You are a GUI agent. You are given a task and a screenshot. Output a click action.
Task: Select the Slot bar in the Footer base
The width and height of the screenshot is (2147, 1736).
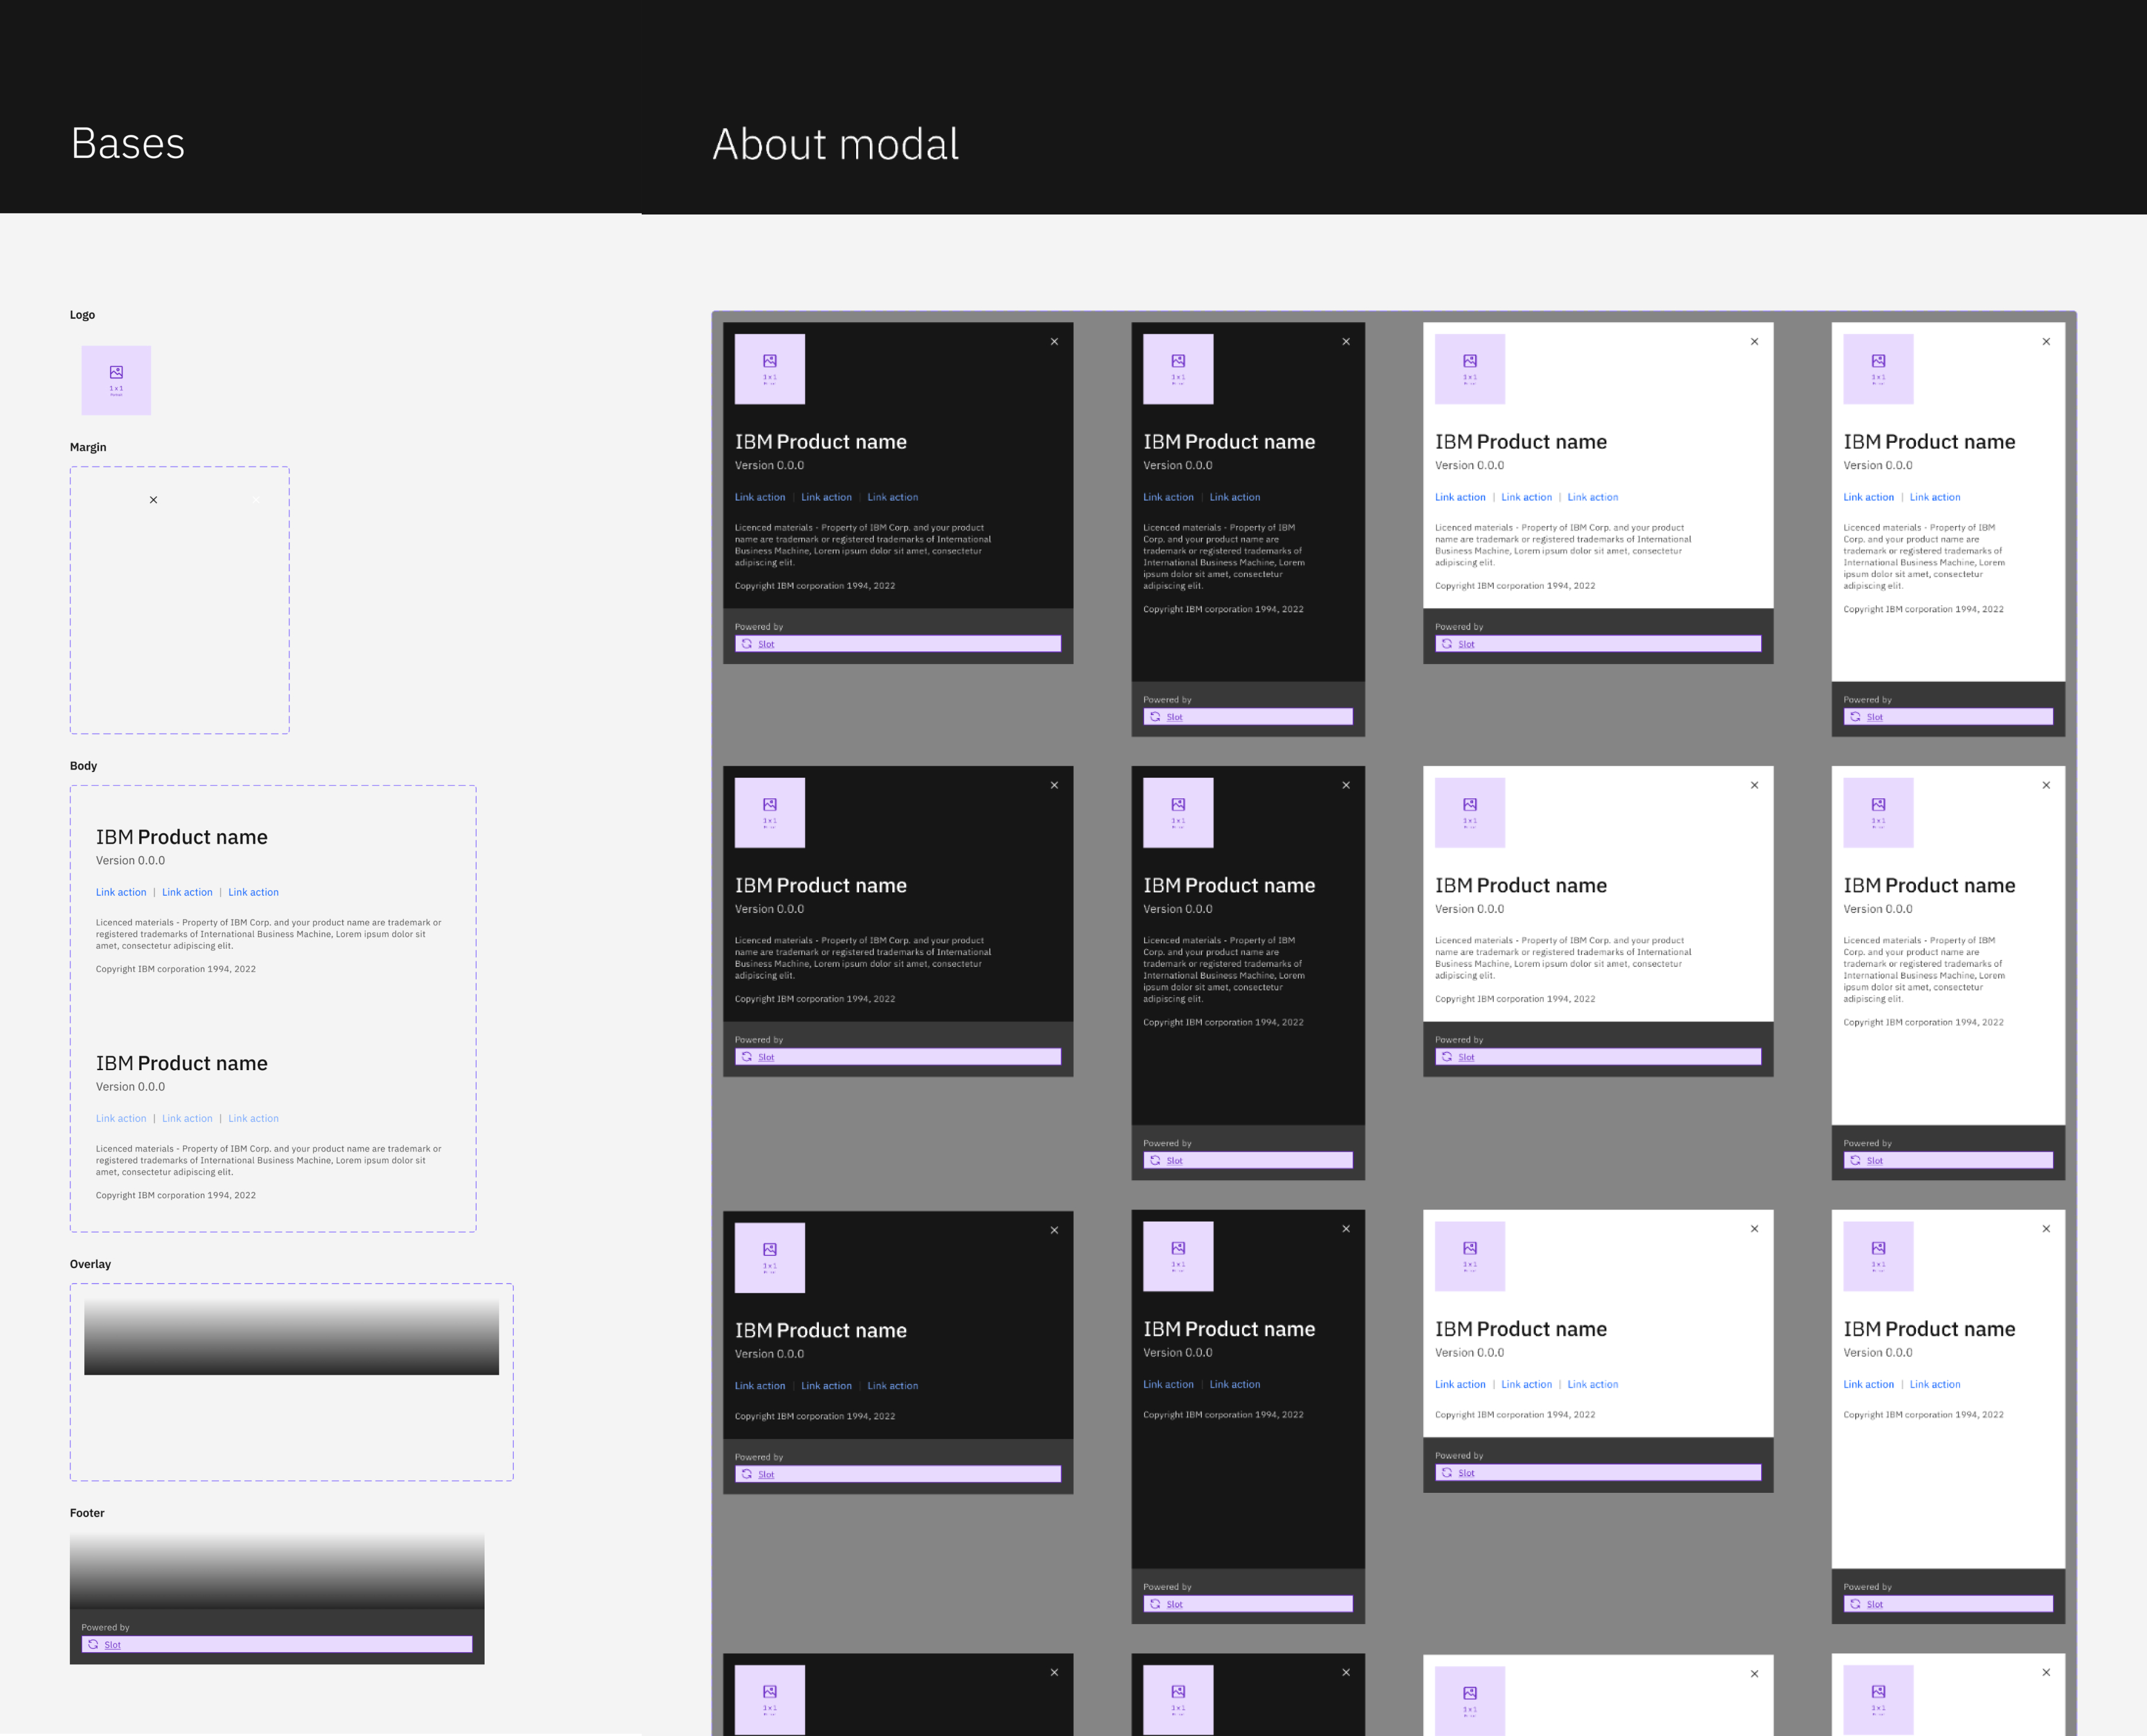pos(277,1644)
